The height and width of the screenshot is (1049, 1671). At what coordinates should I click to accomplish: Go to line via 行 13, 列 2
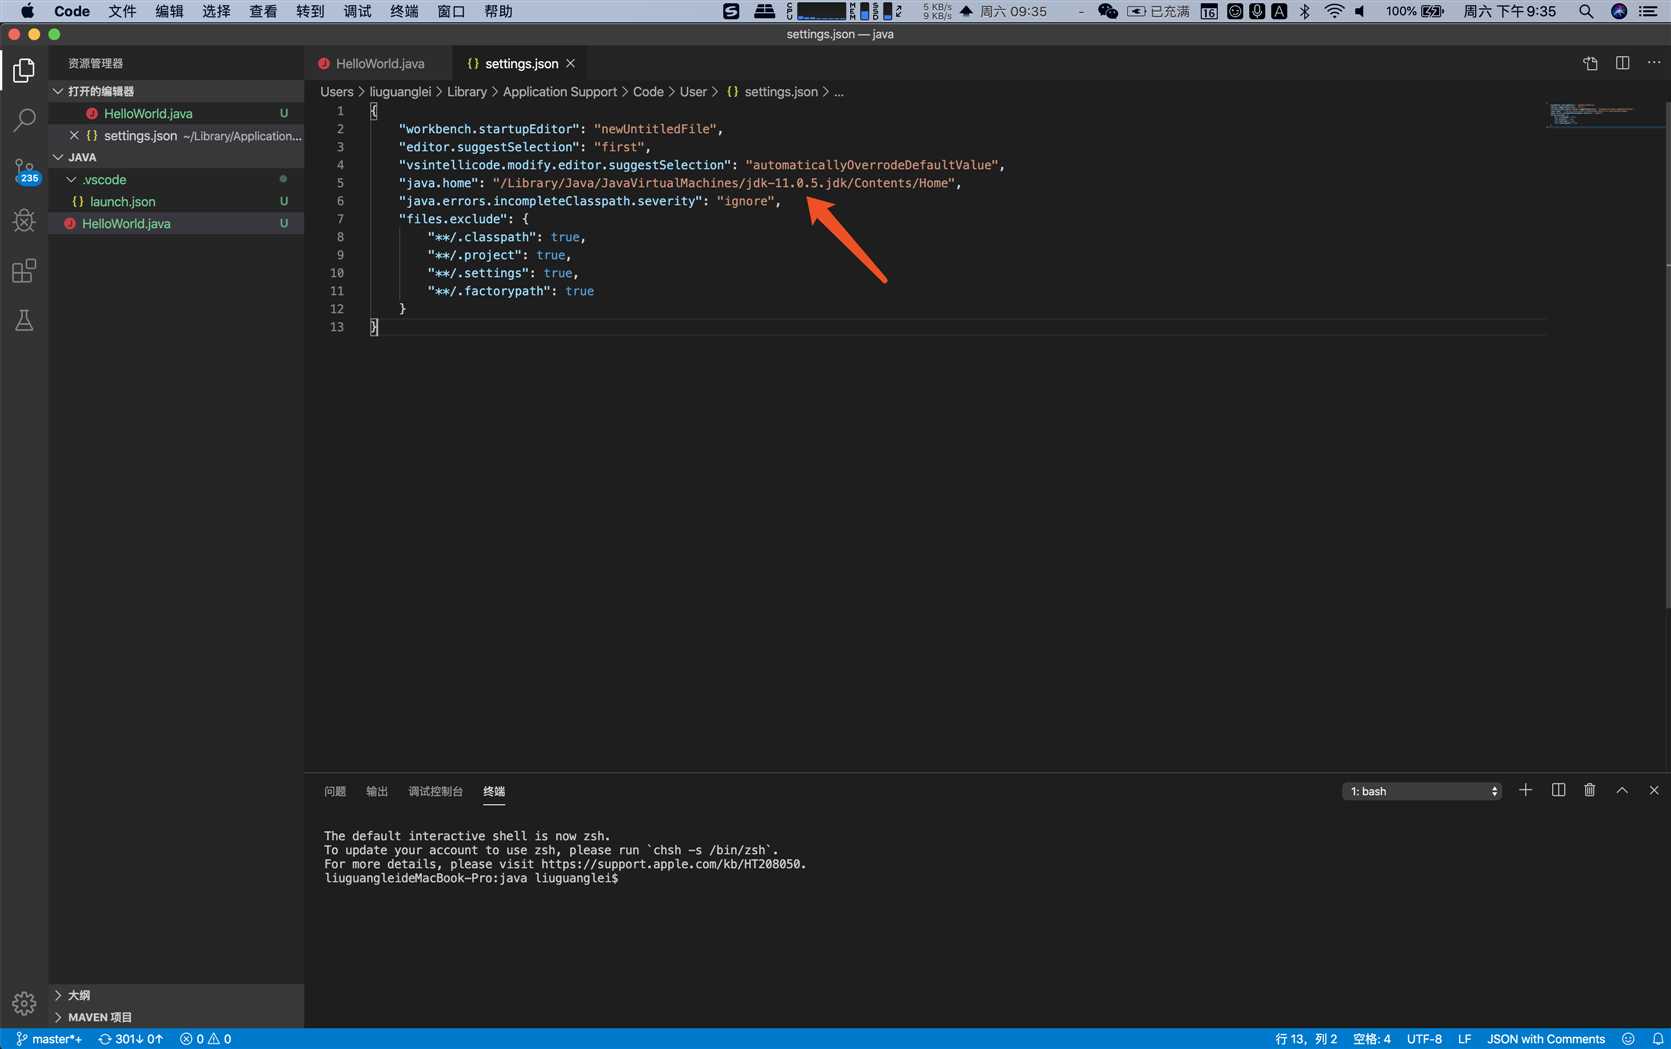[x=1306, y=1039]
